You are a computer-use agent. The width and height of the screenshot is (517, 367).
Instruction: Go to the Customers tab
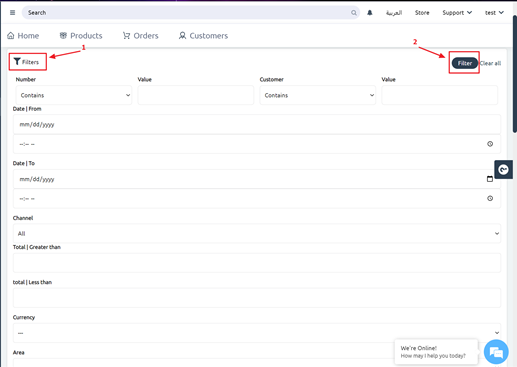[203, 36]
